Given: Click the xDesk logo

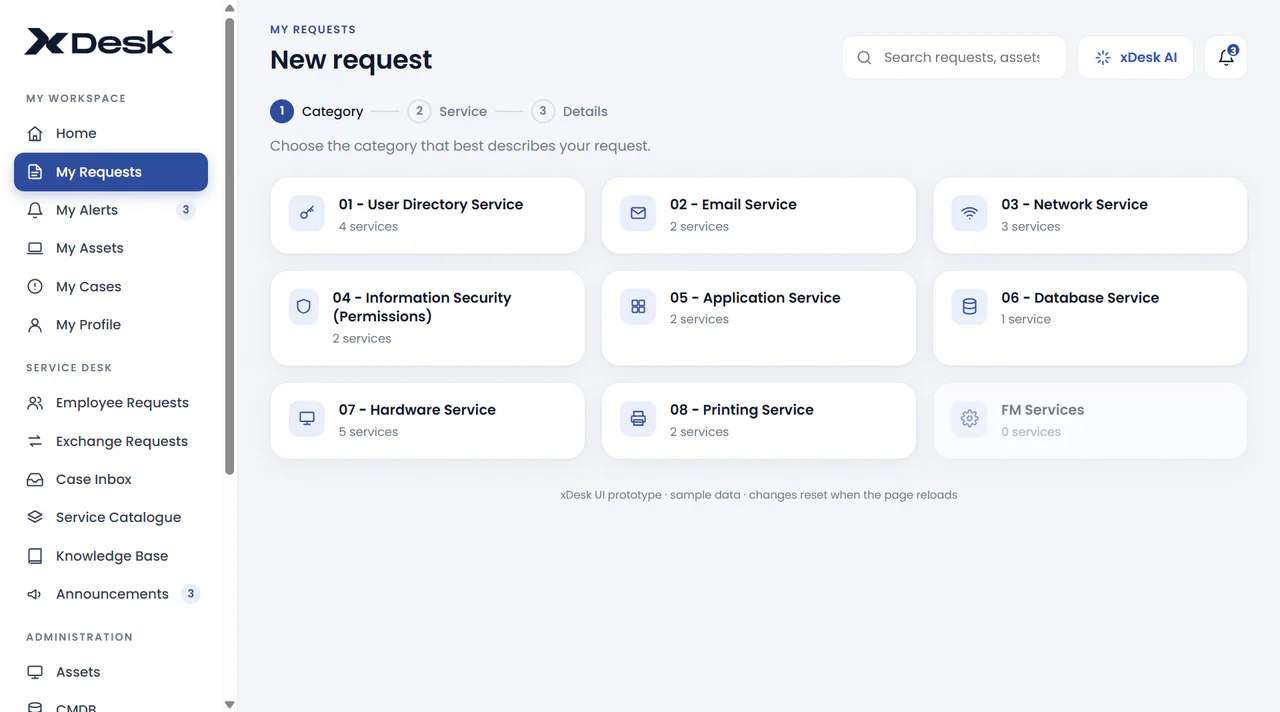Looking at the screenshot, I should (x=99, y=42).
